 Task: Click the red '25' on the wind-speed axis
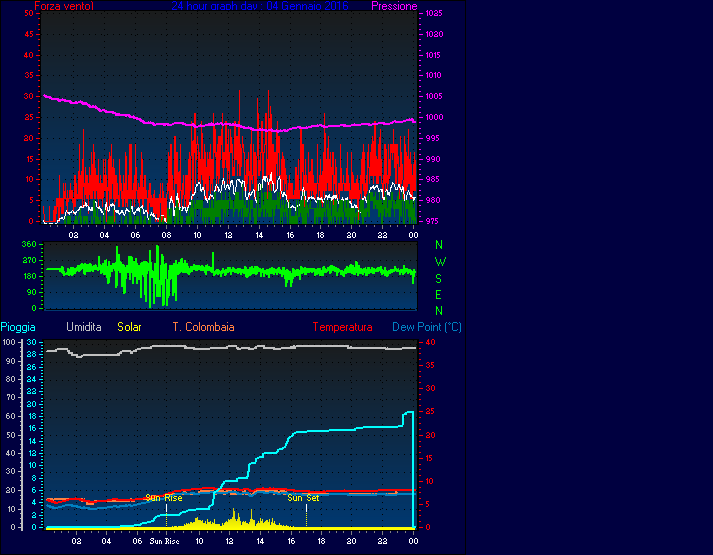pos(29,117)
